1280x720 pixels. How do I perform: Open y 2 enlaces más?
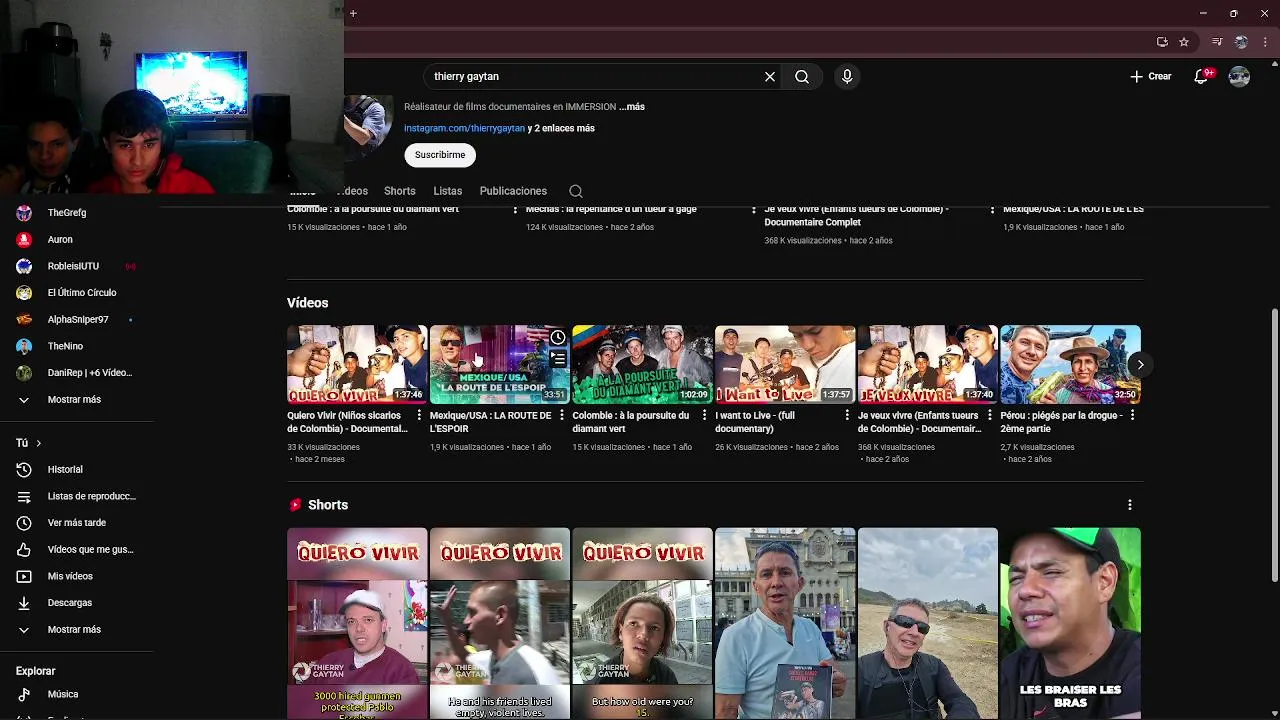561,128
